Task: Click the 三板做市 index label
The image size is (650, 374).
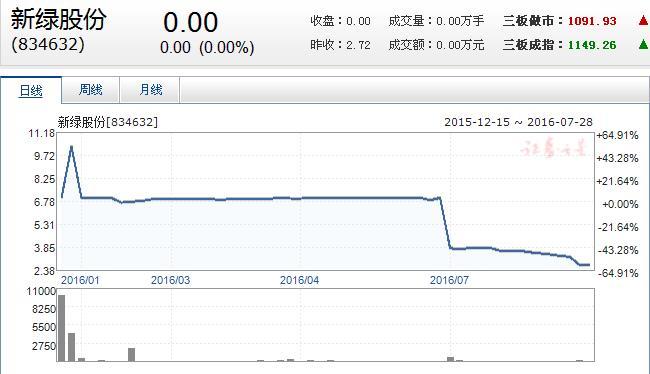Action: [x=528, y=21]
